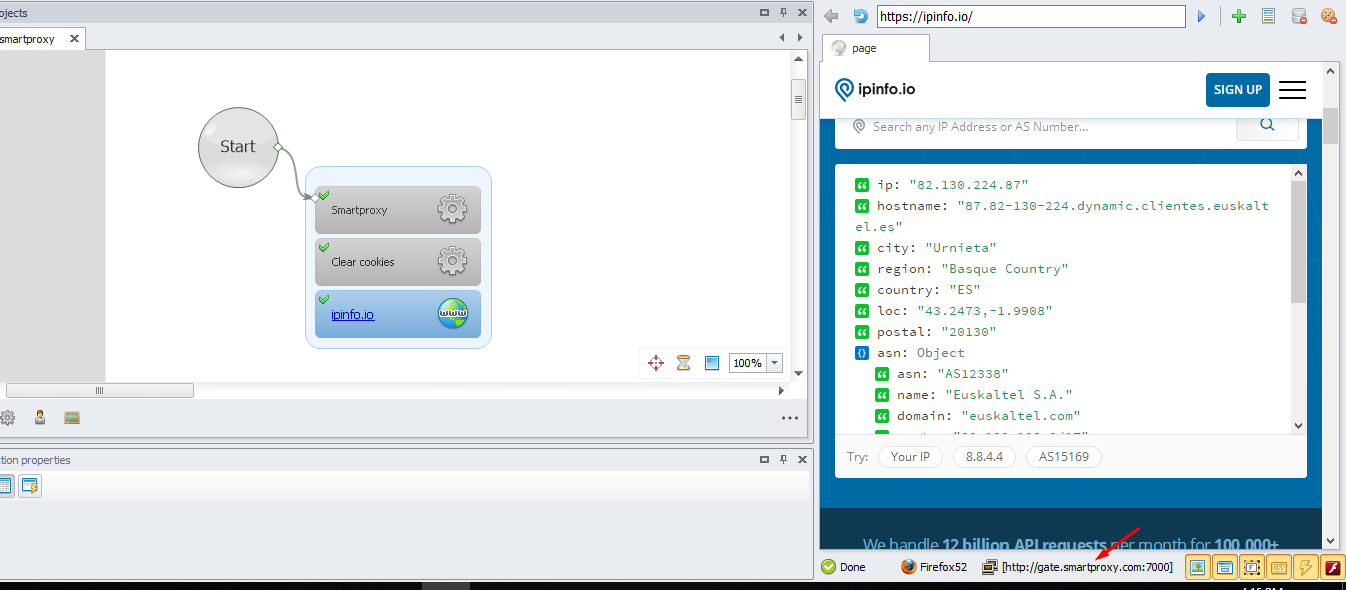
Task: Click the red crosshair center icon
Action: 656,363
